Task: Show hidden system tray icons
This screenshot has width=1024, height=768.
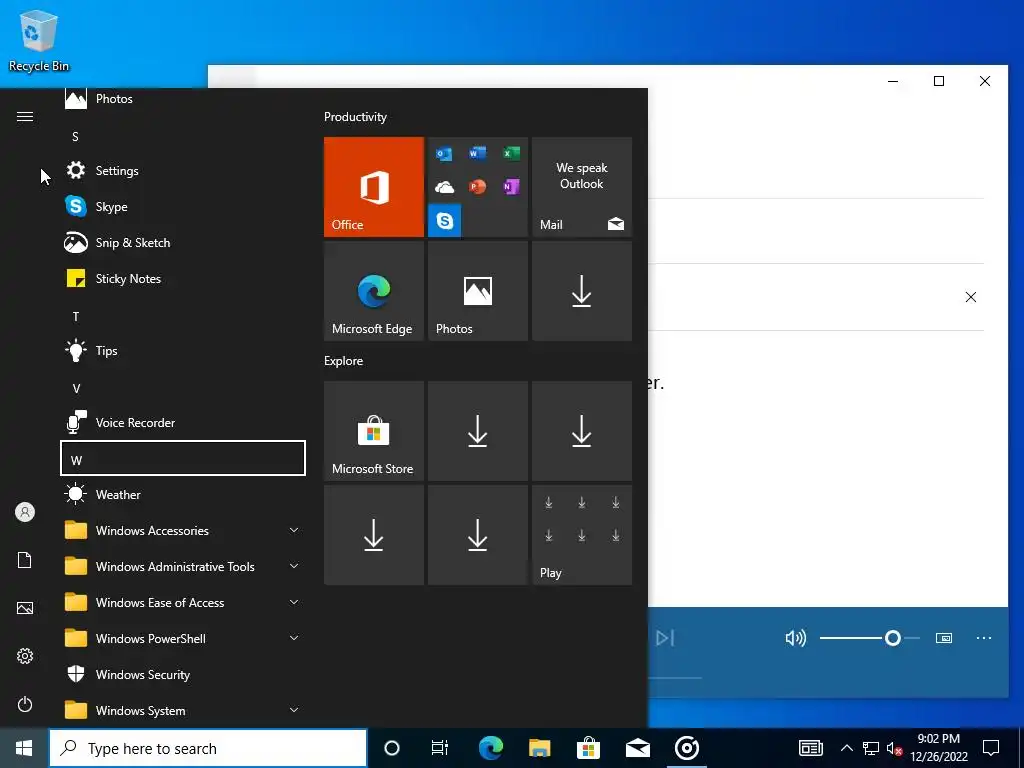Action: 846,748
